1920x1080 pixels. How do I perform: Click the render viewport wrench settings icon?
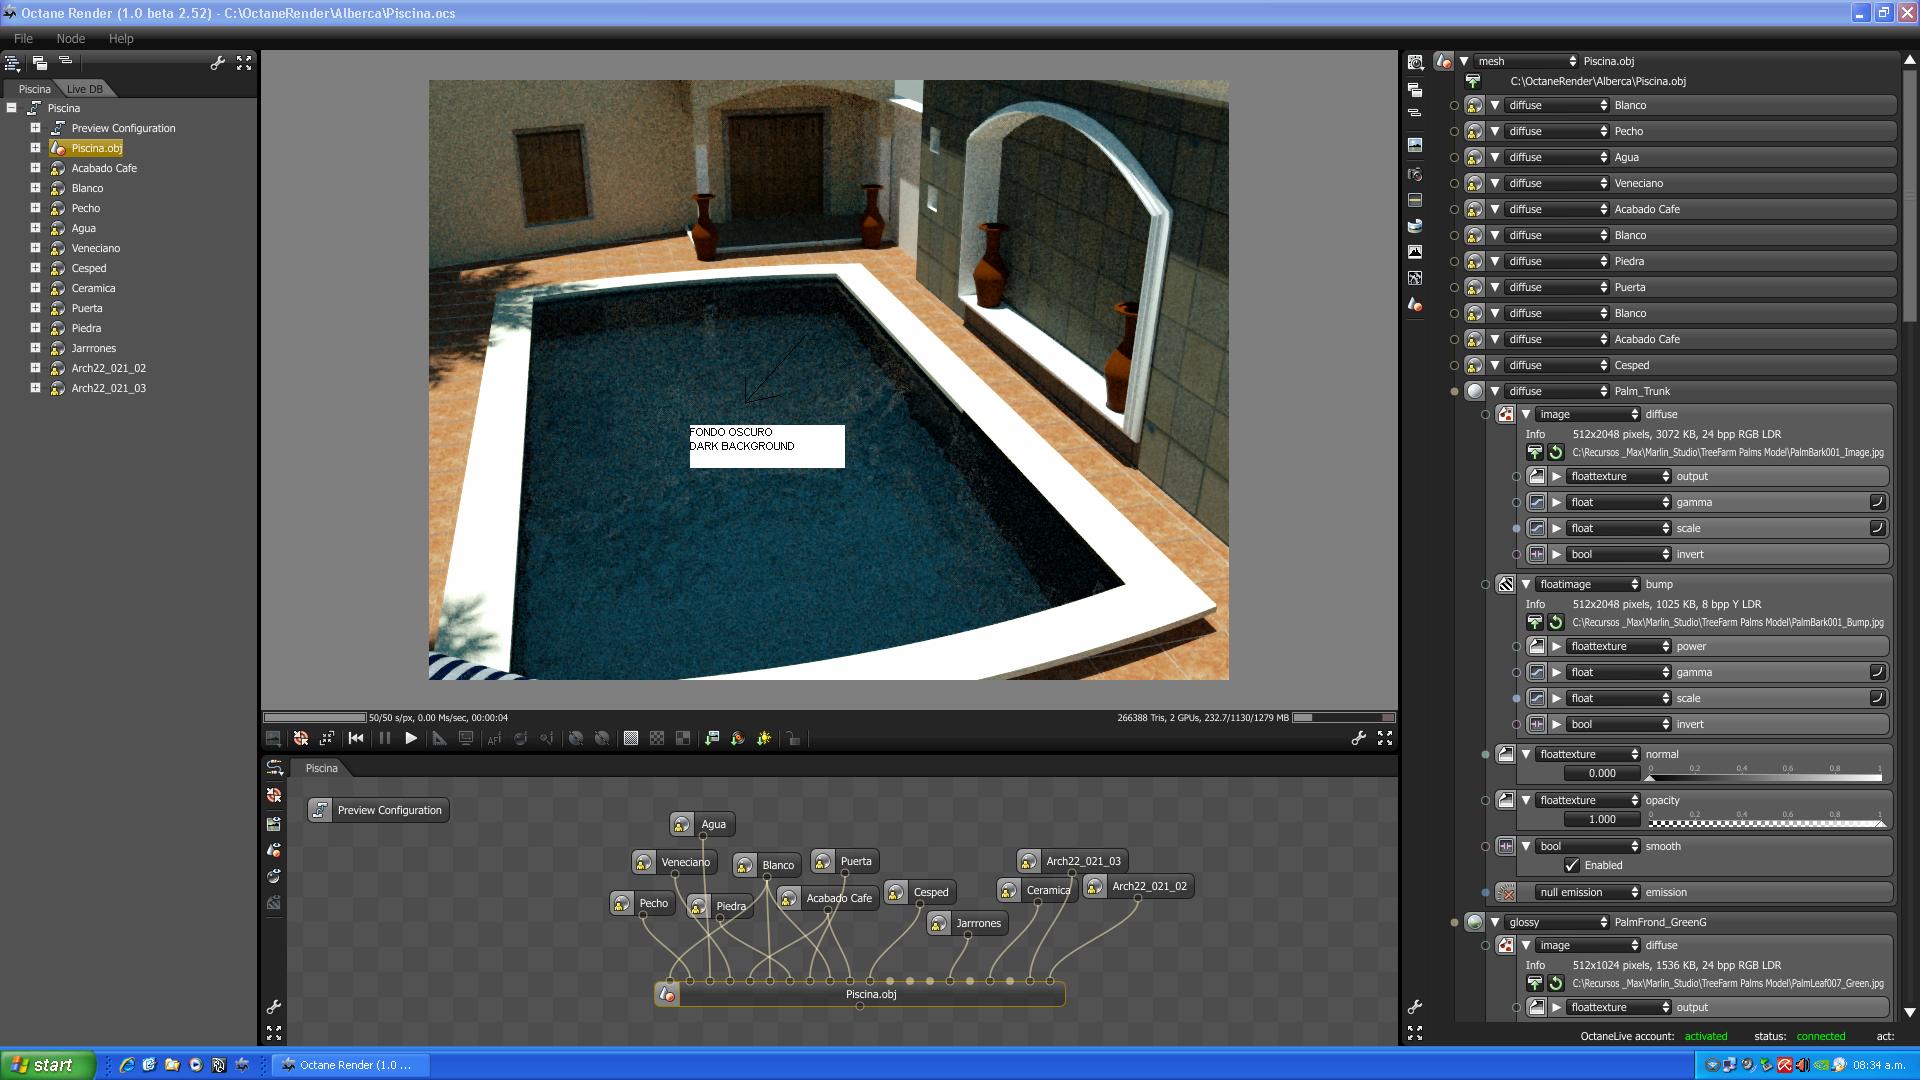click(x=1358, y=739)
